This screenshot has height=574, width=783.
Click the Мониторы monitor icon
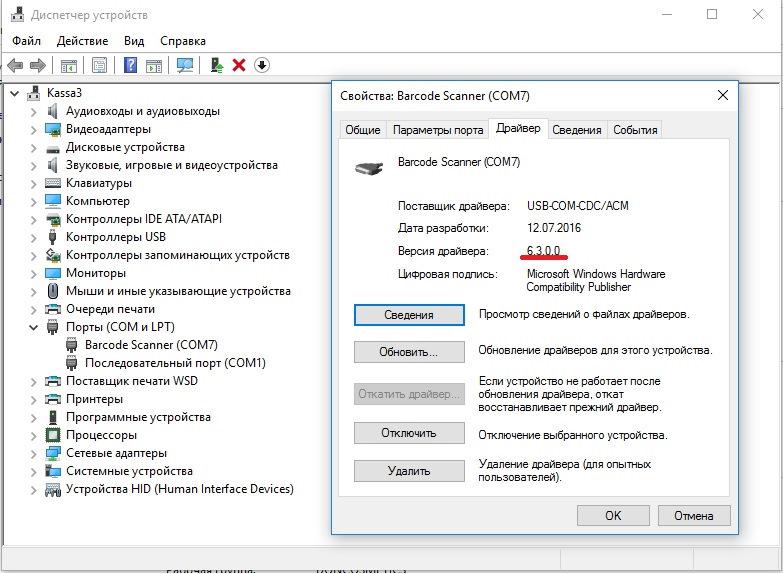pos(52,273)
